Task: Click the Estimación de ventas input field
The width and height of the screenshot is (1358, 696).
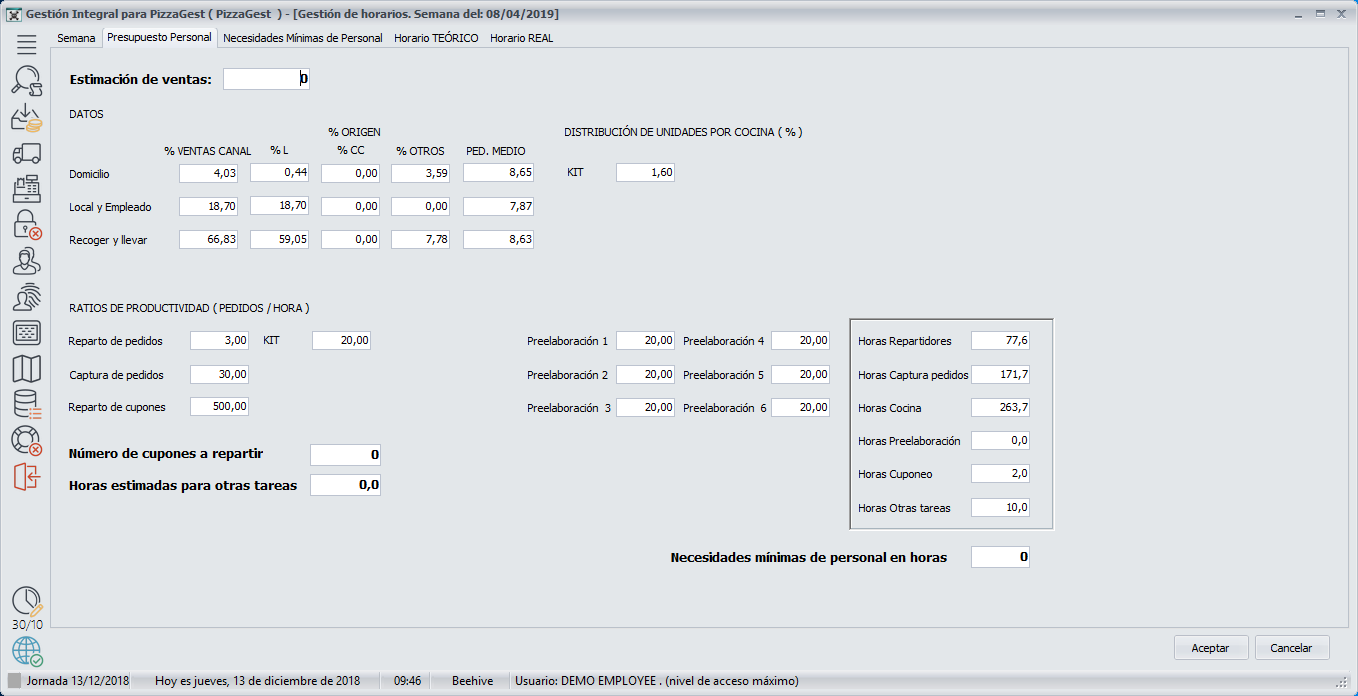Action: [x=266, y=79]
